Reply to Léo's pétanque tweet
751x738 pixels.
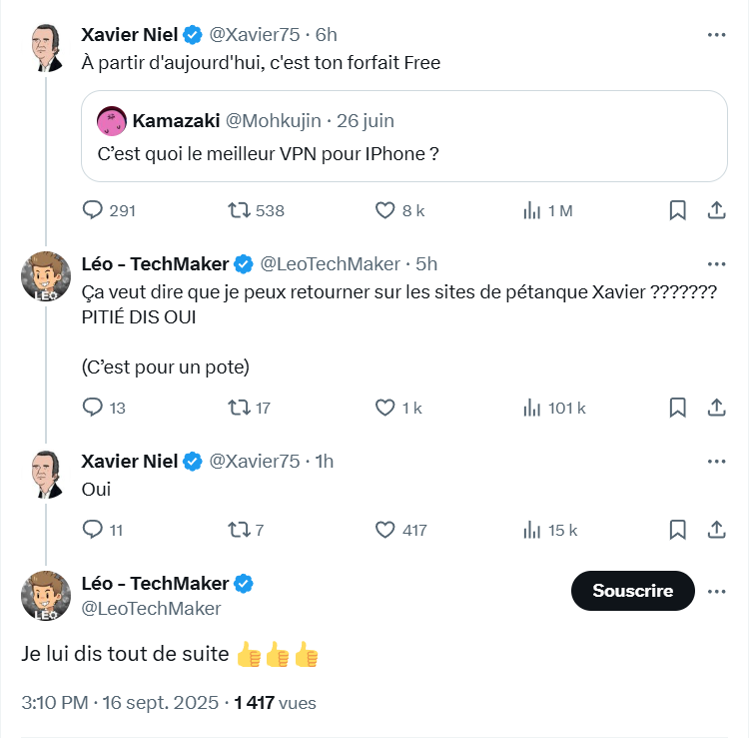pos(92,407)
